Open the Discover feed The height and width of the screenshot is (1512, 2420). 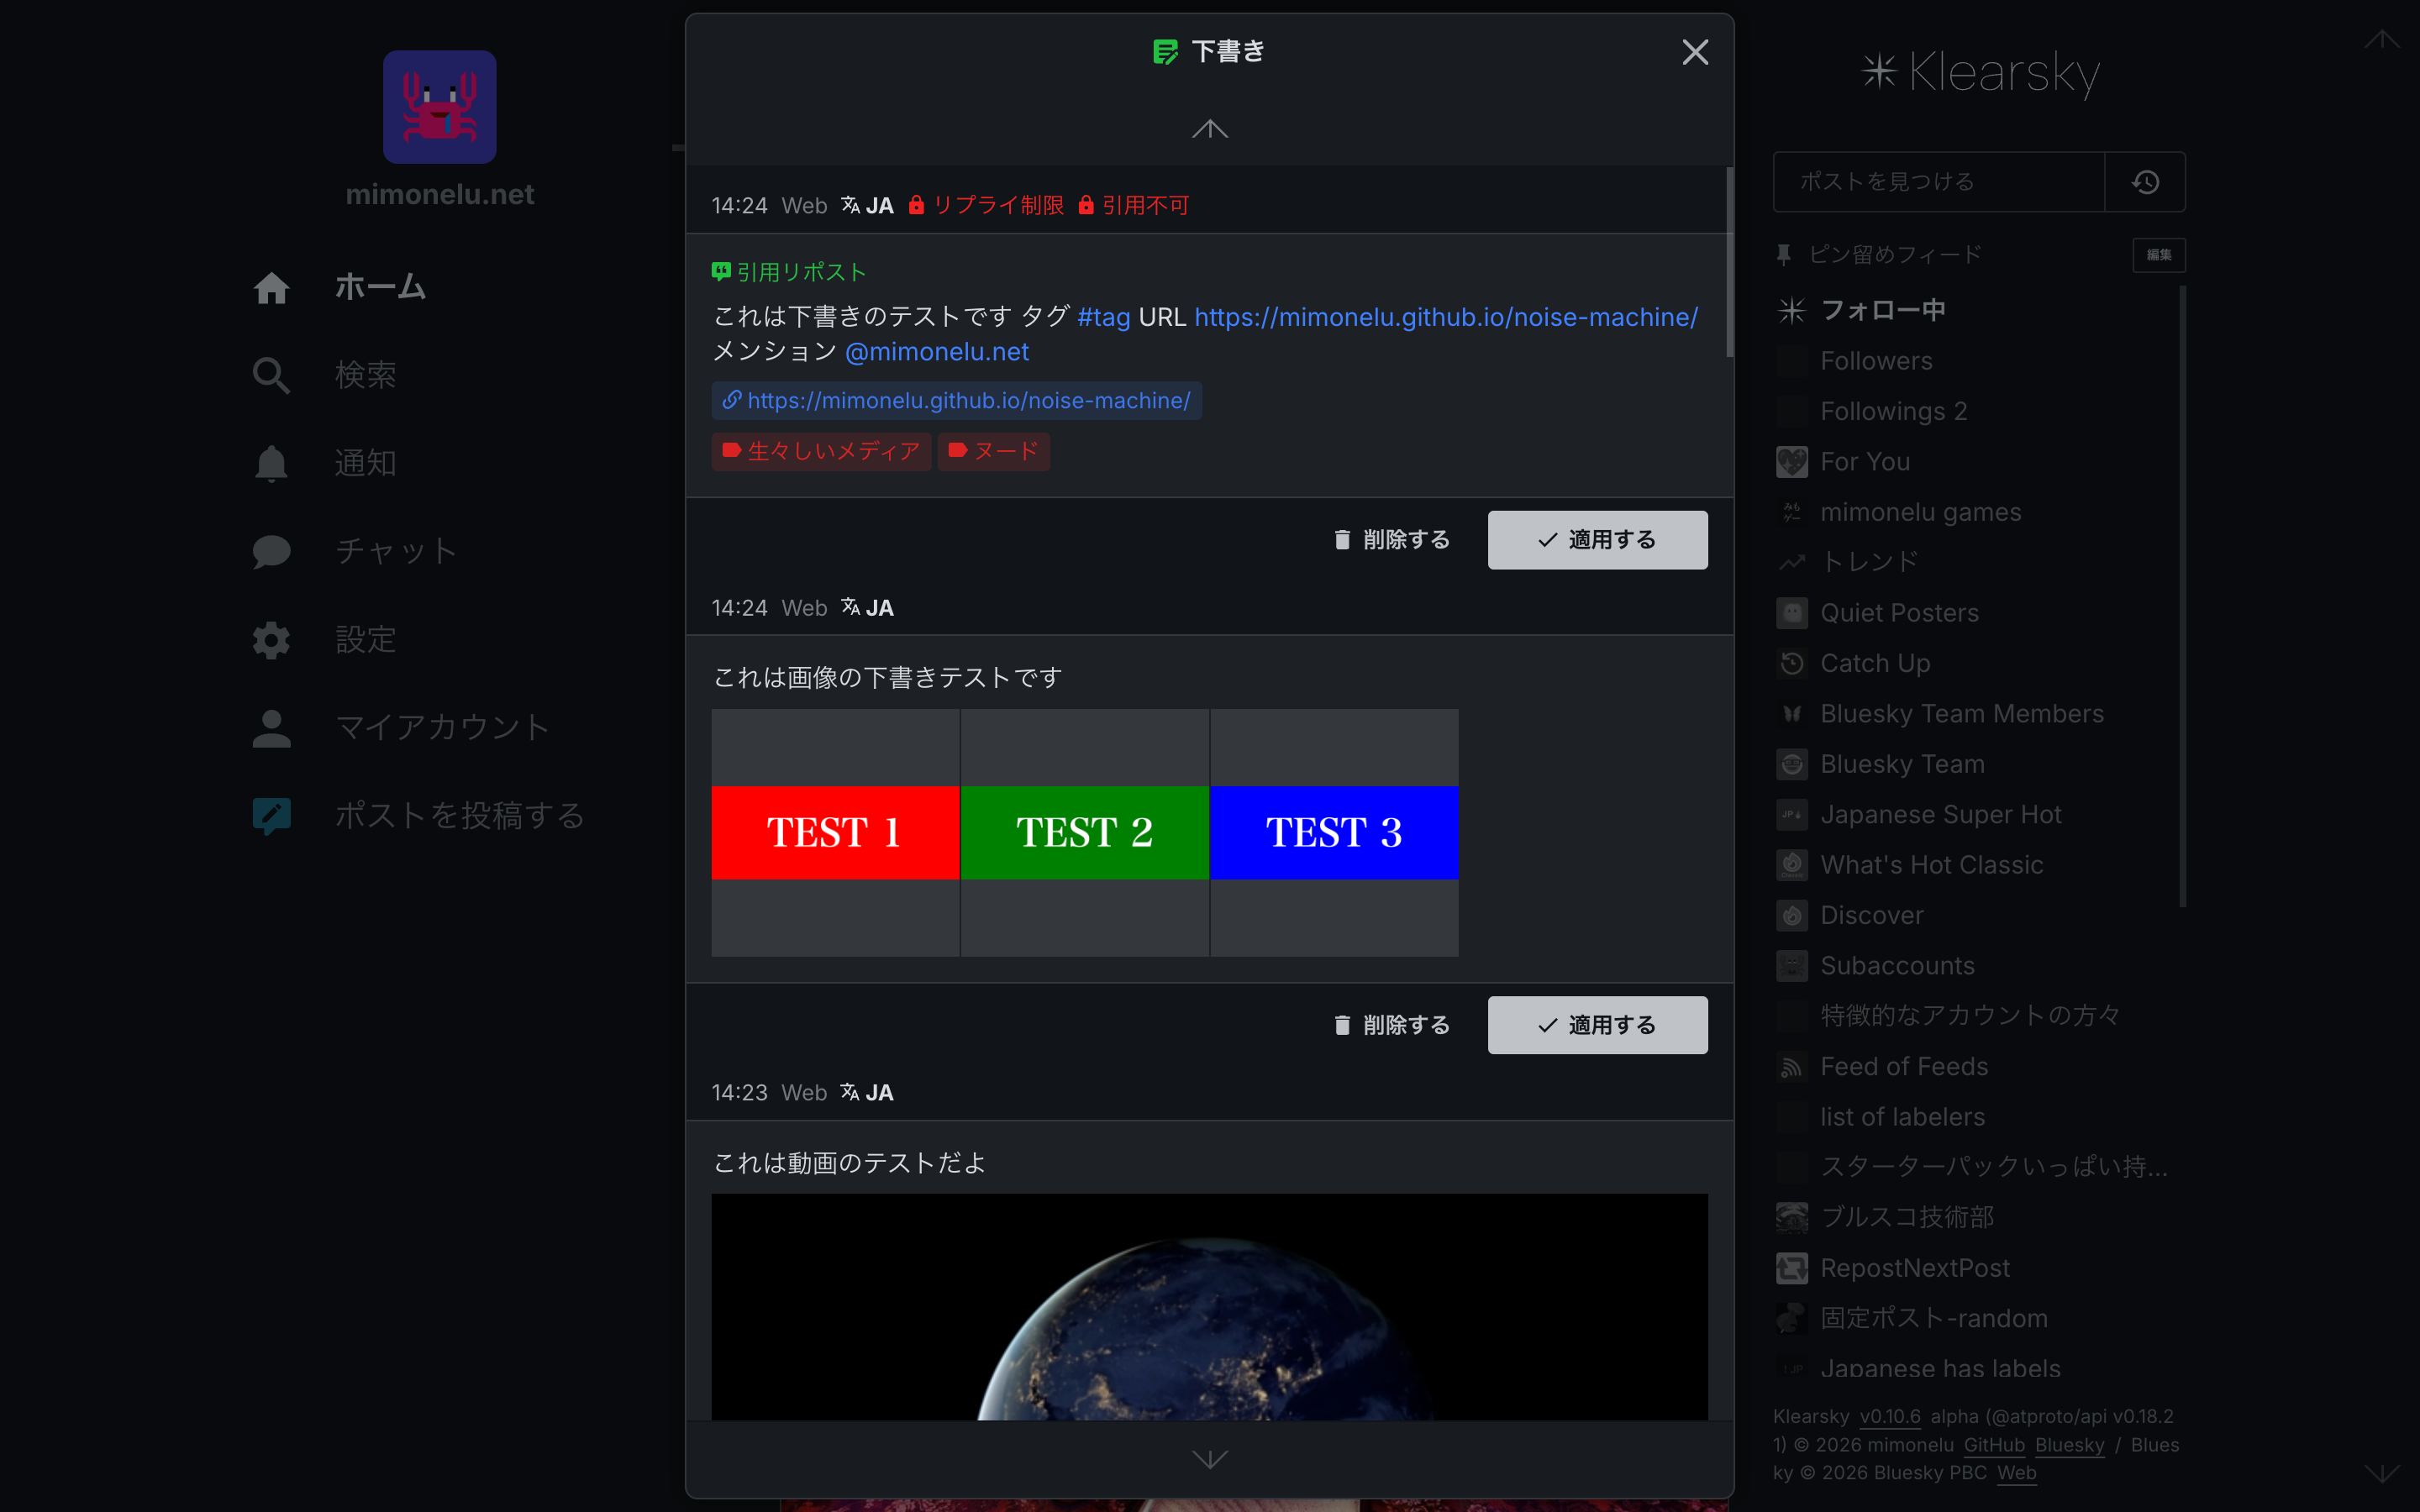pos(1871,915)
